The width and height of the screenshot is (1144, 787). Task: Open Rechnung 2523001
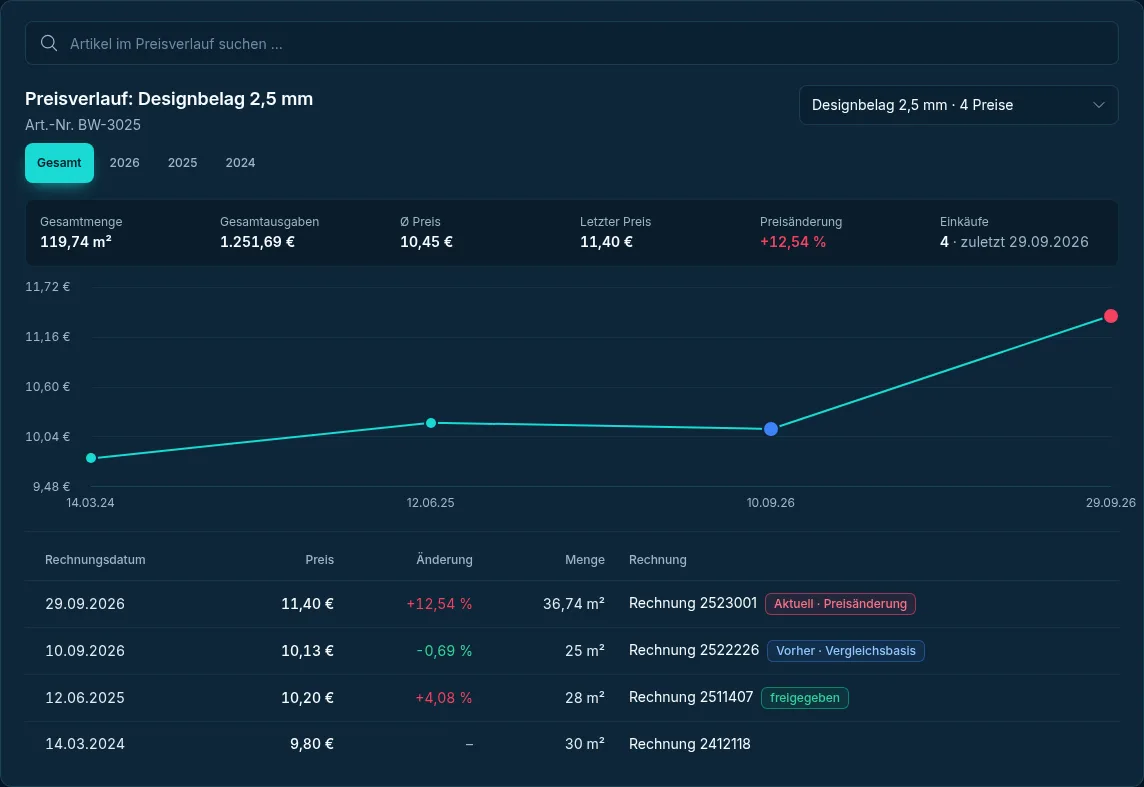point(692,603)
